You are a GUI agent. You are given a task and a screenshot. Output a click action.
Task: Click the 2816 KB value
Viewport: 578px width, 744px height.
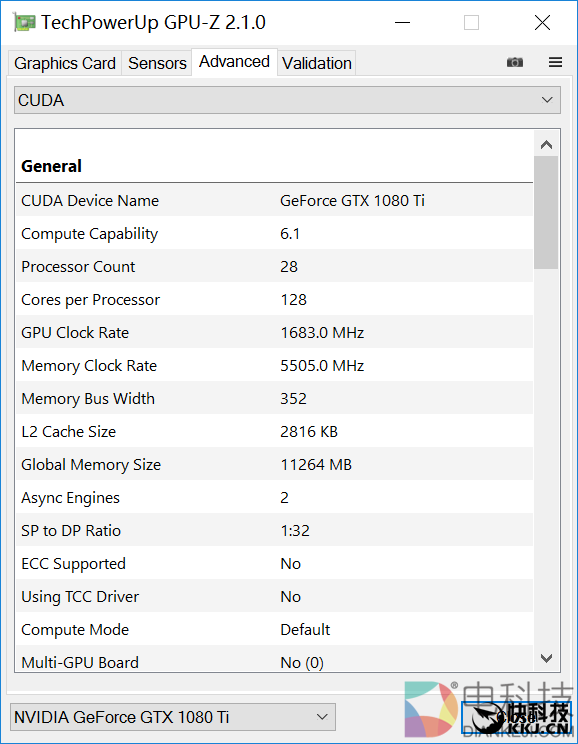(x=309, y=432)
